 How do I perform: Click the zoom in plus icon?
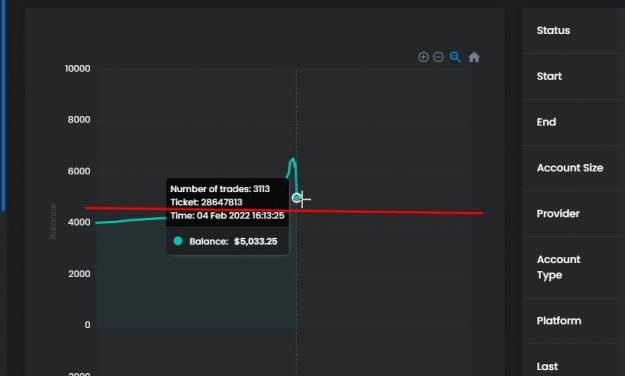click(x=423, y=57)
